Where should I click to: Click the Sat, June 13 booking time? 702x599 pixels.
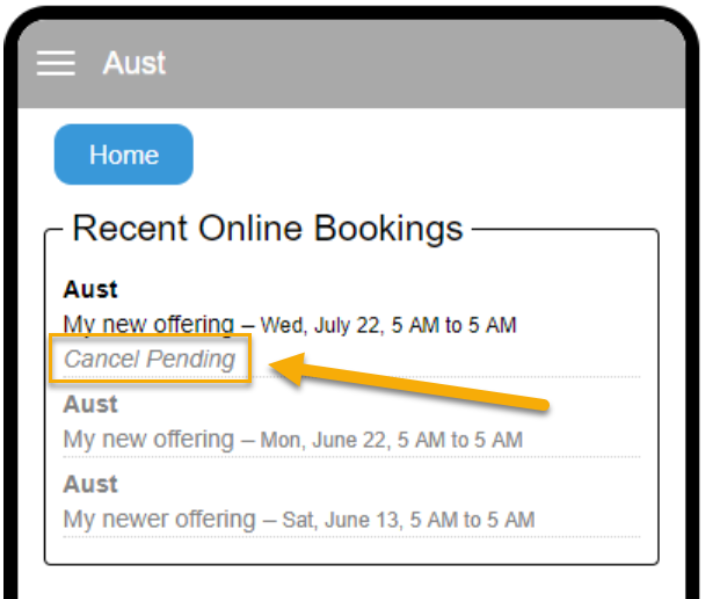tap(408, 520)
